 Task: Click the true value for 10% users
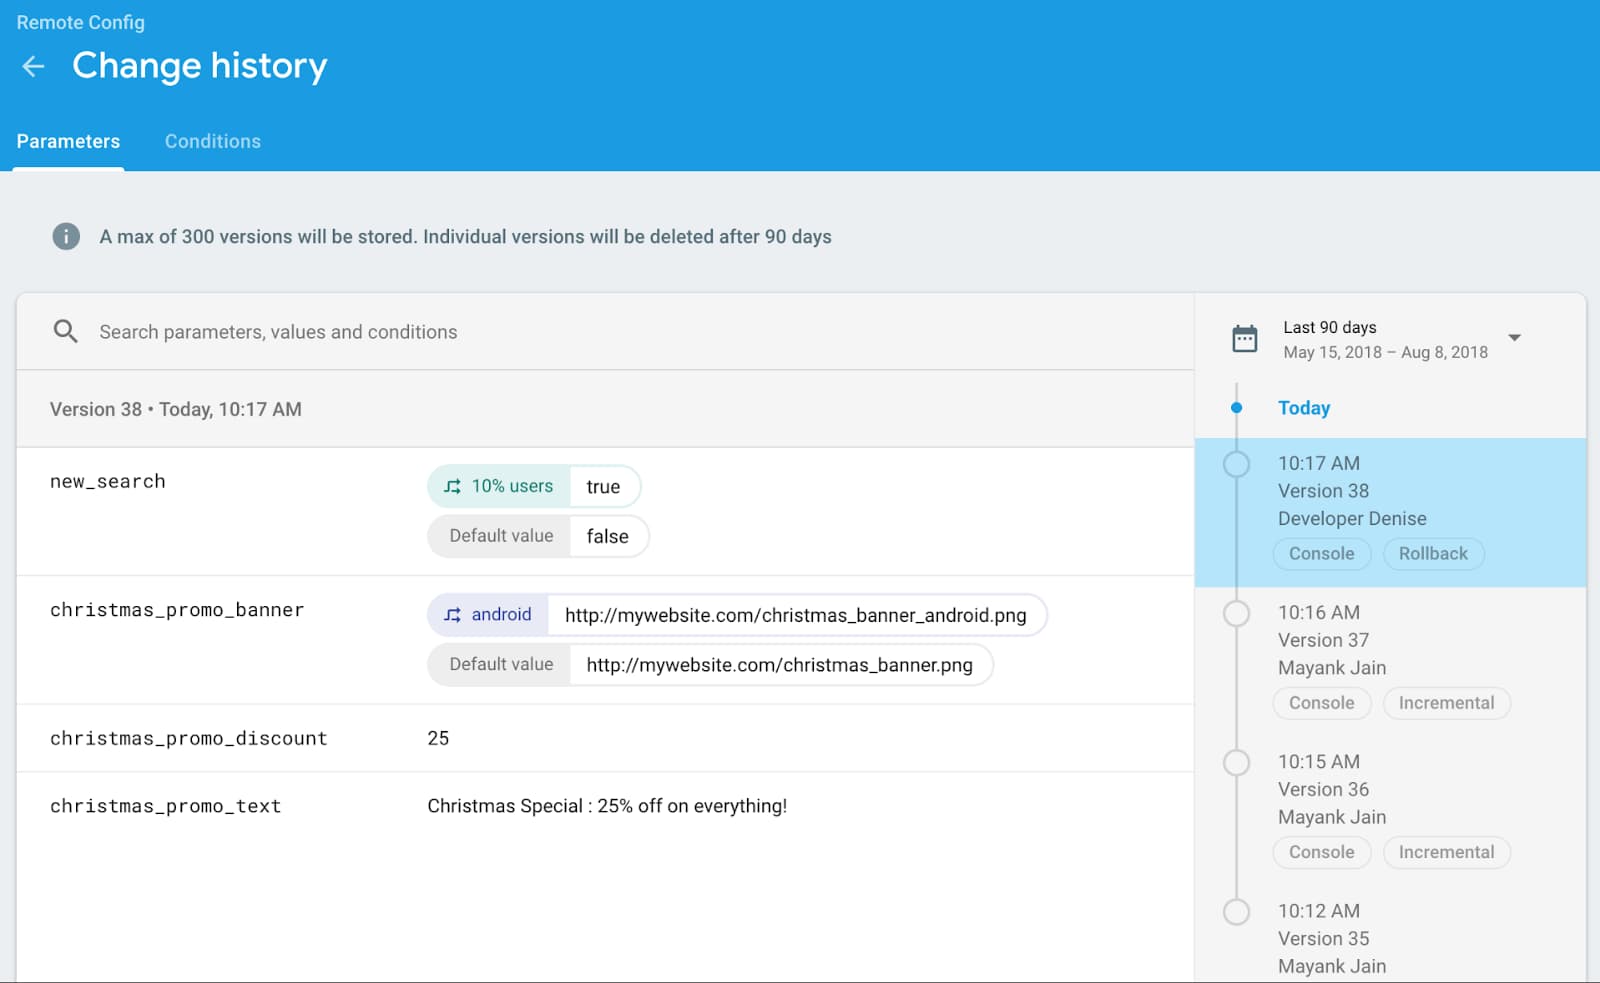[x=603, y=487]
